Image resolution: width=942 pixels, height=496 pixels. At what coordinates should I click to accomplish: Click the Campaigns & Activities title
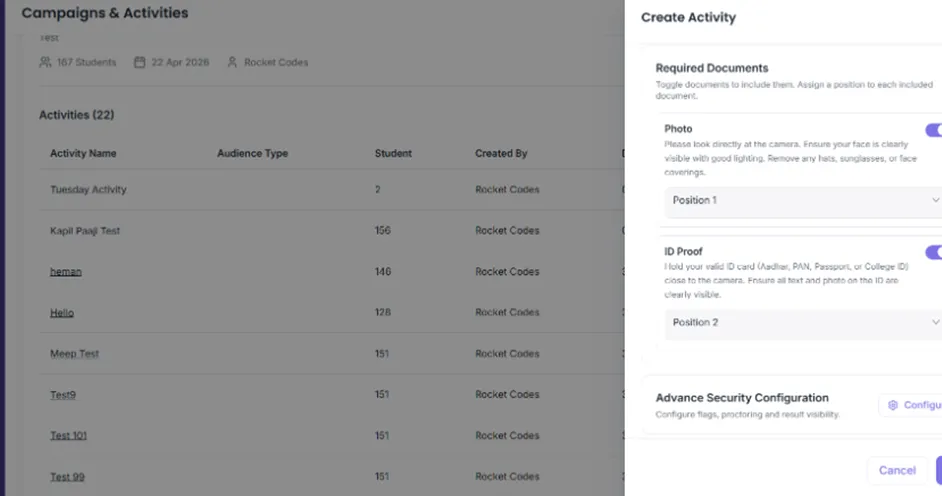pyautogui.click(x=105, y=13)
